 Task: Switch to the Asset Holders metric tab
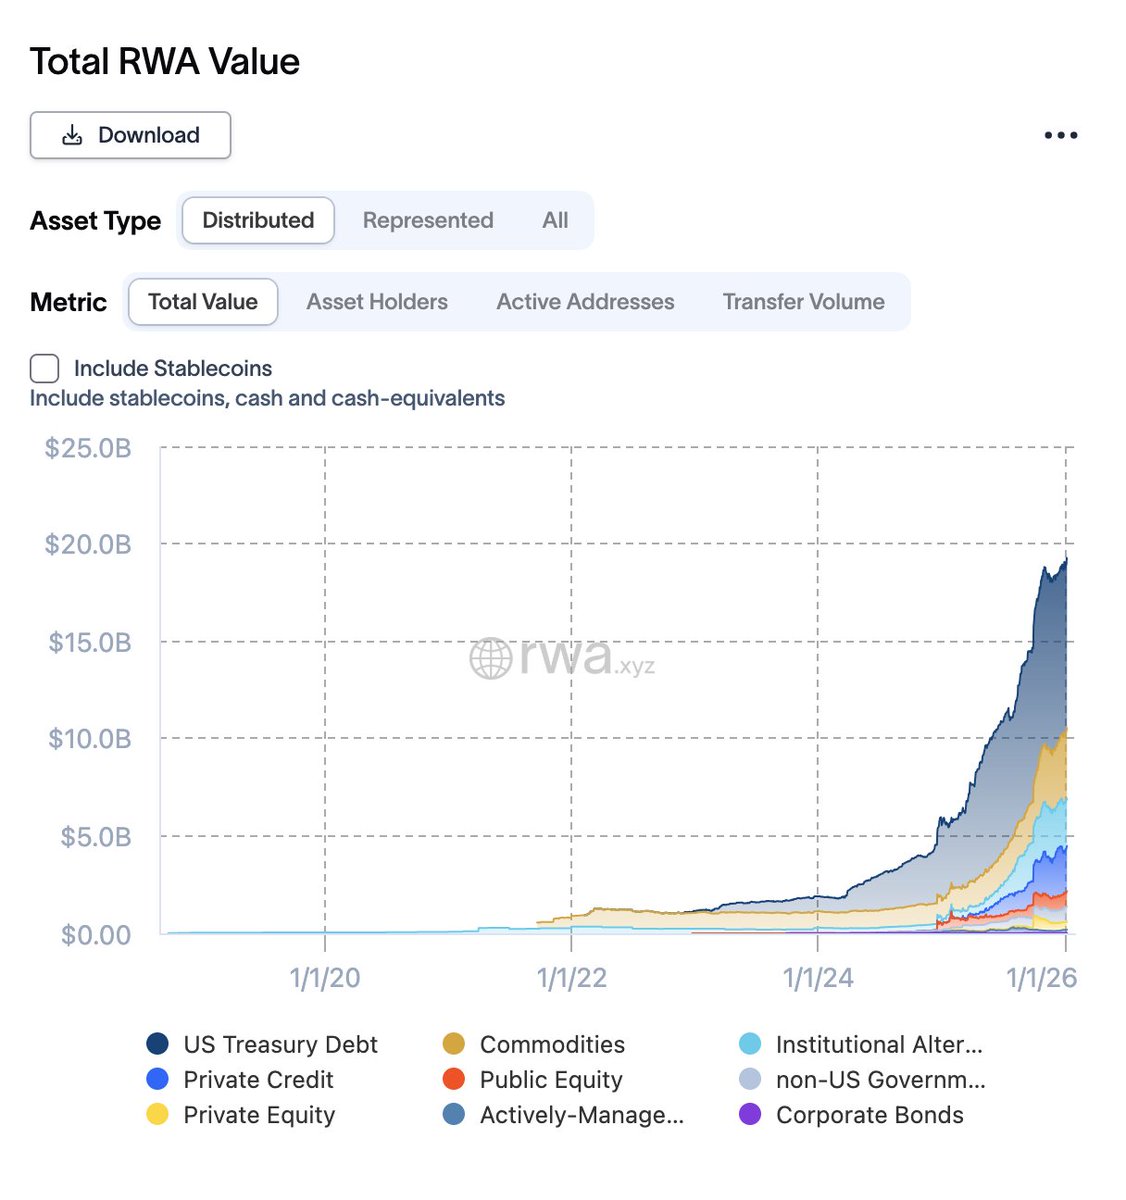pyautogui.click(x=377, y=301)
